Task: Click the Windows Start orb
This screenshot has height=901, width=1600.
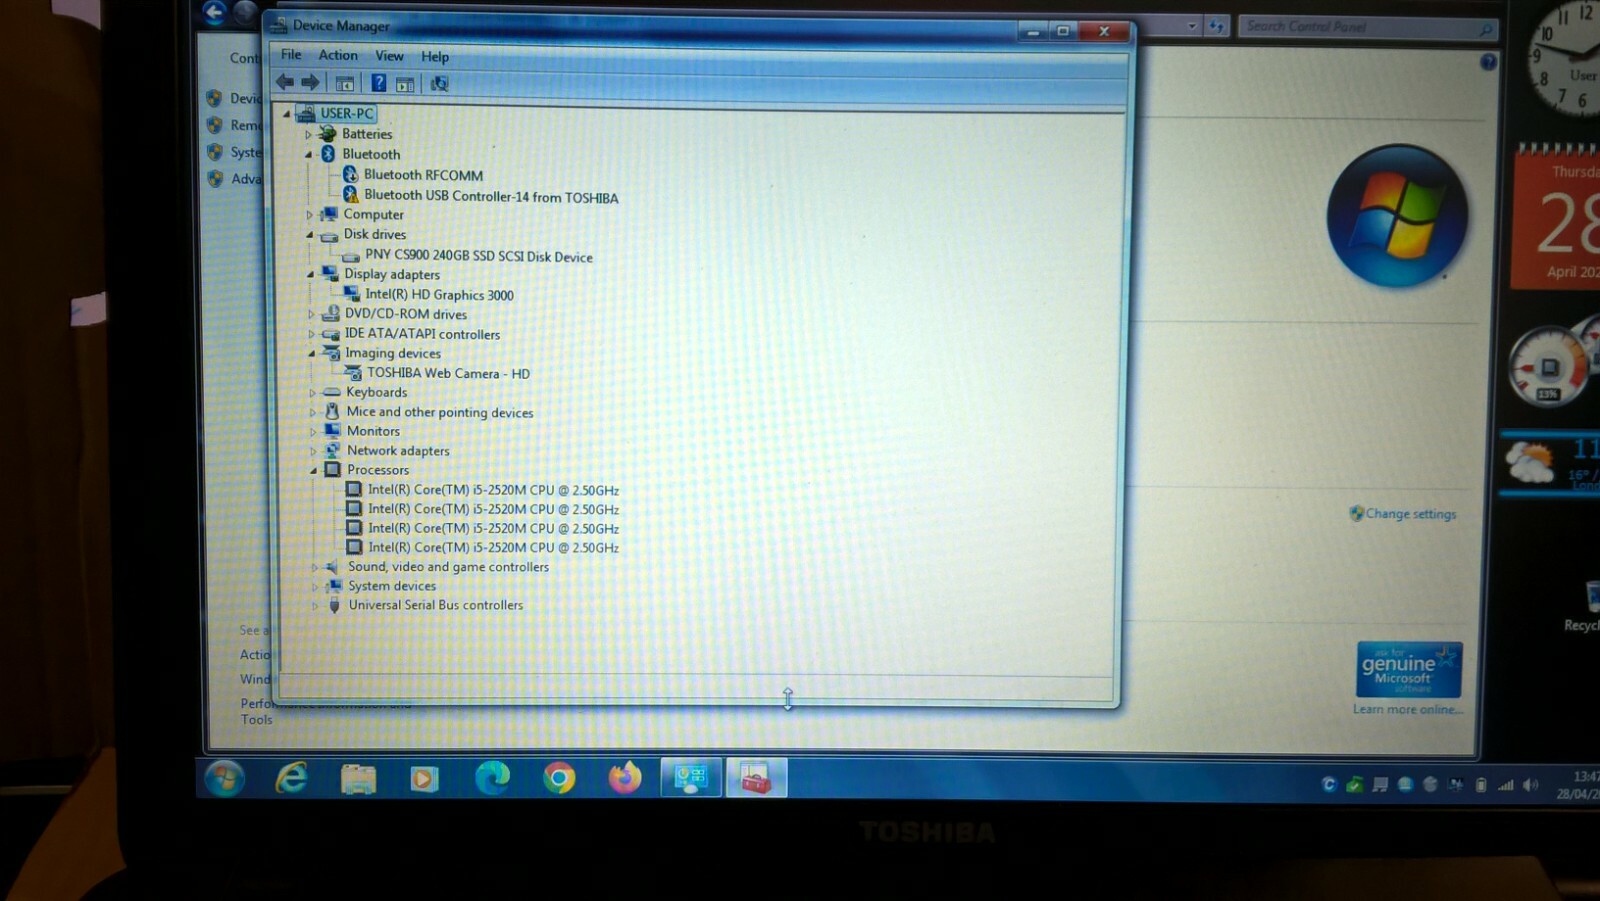Action: (224, 778)
